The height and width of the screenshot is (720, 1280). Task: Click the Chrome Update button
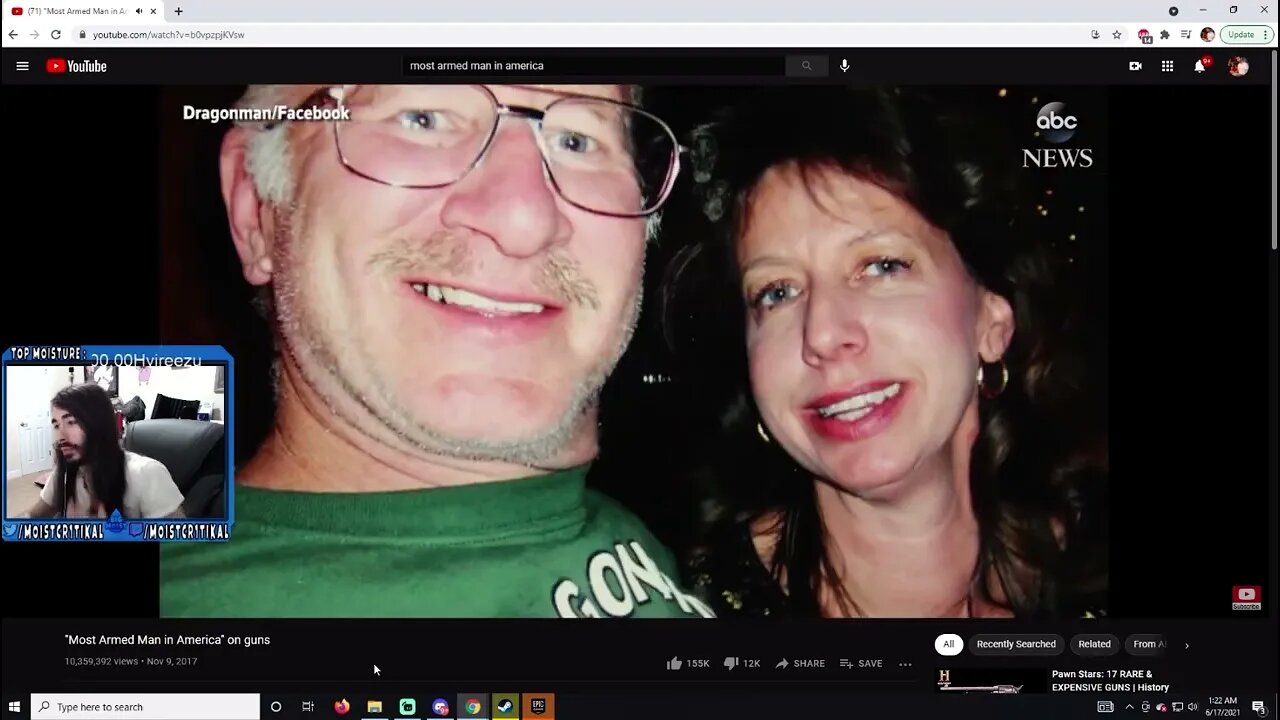[x=1246, y=34]
